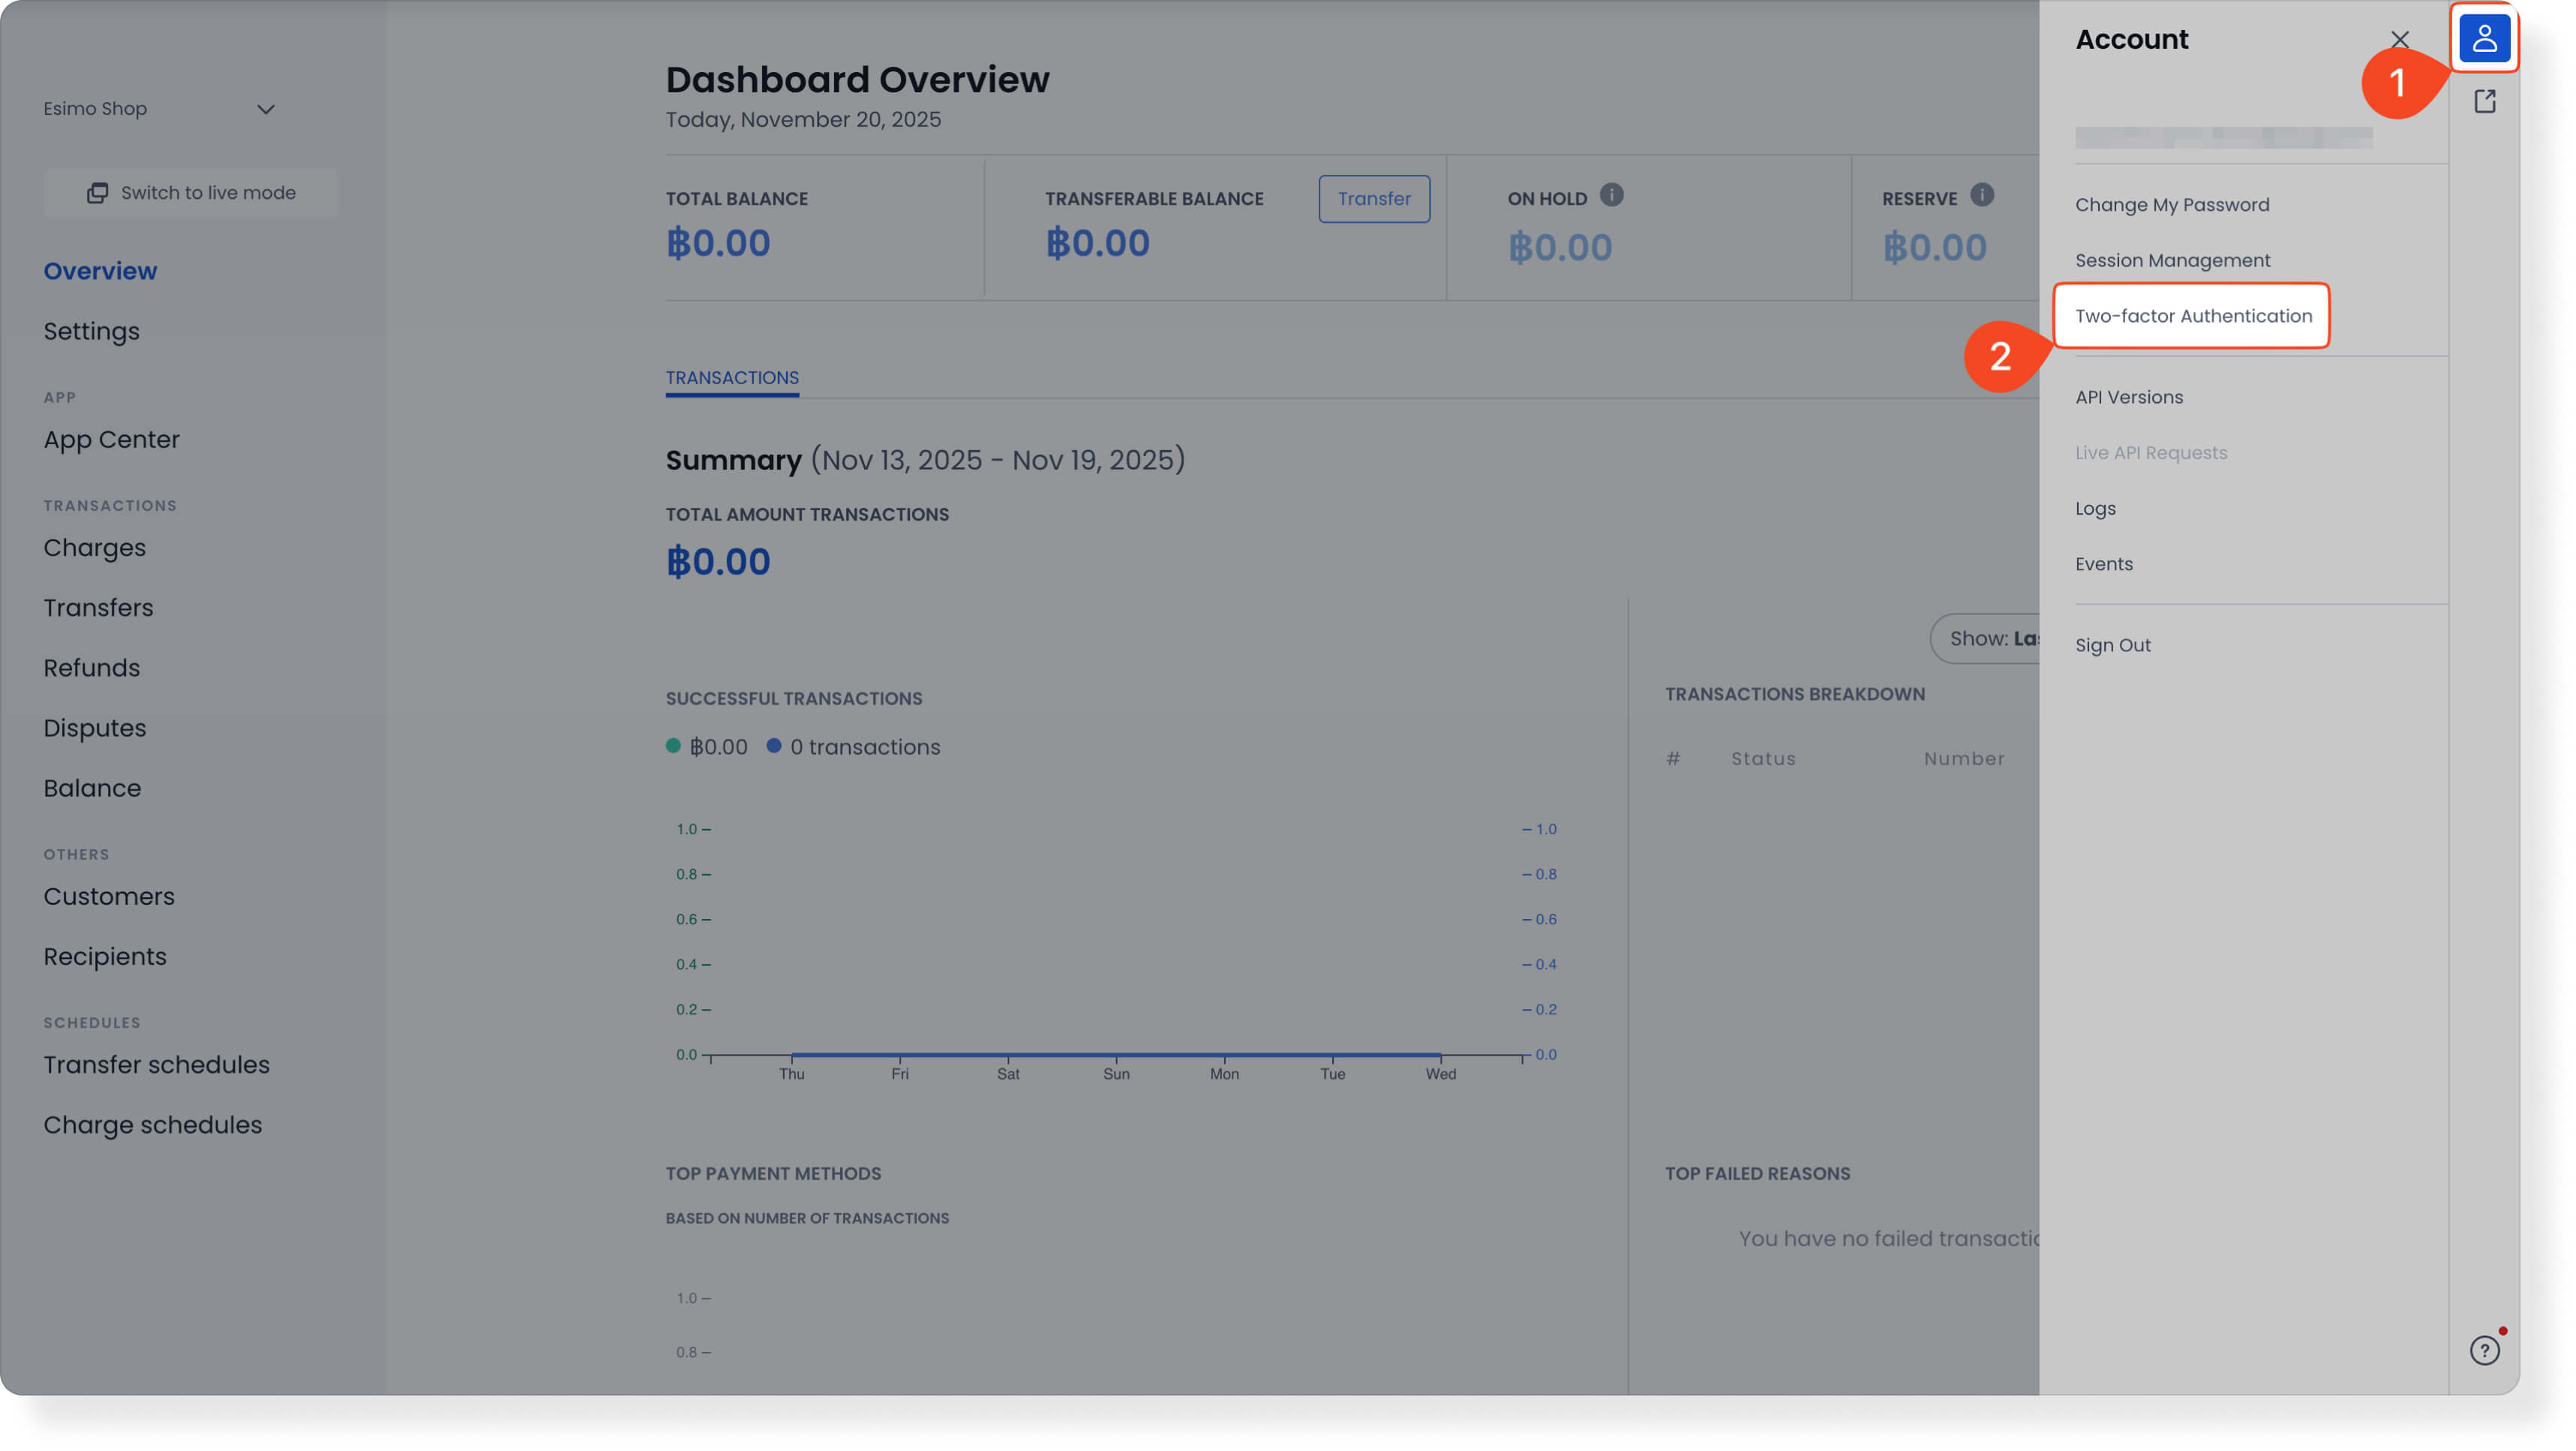Open the help question mark icon

pos(2484,1350)
